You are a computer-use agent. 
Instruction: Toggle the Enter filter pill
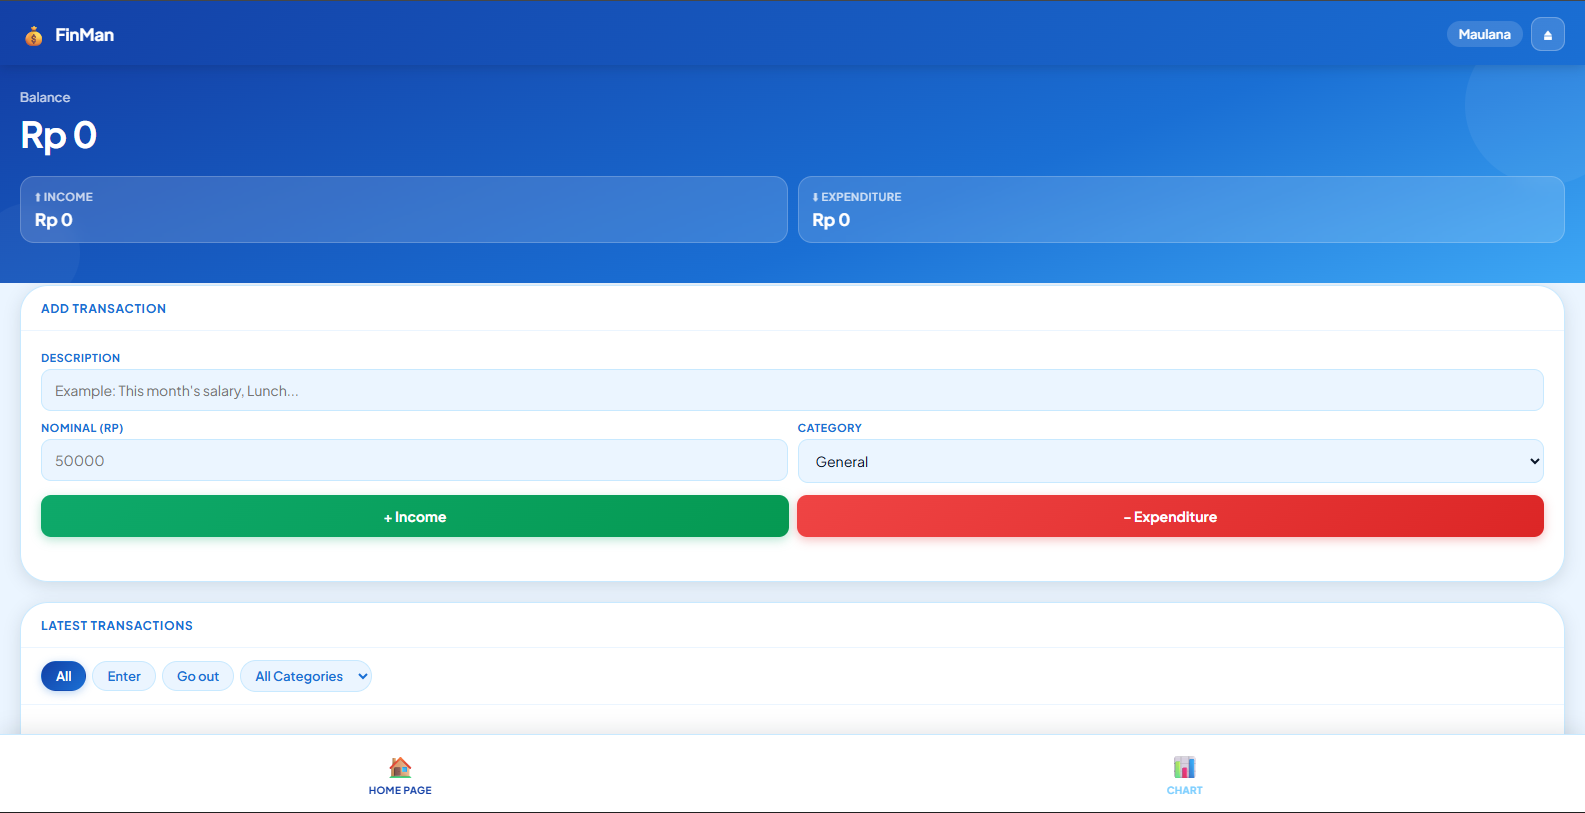(x=124, y=676)
